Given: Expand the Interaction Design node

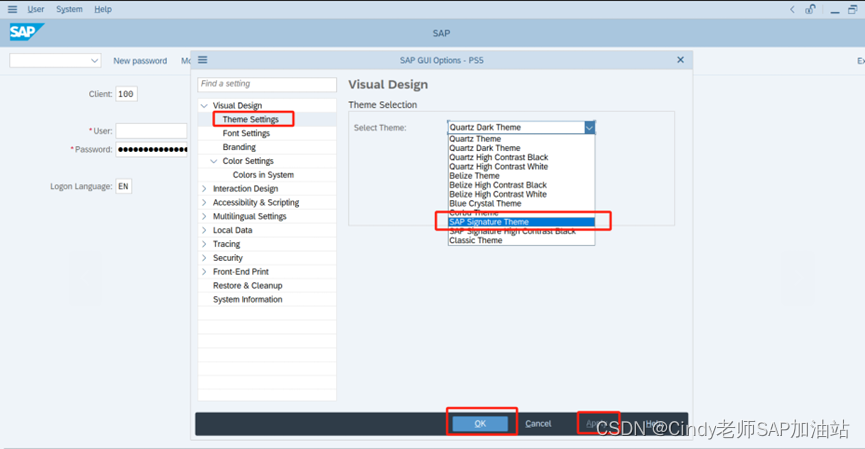Looking at the screenshot, I should [204, 189].
